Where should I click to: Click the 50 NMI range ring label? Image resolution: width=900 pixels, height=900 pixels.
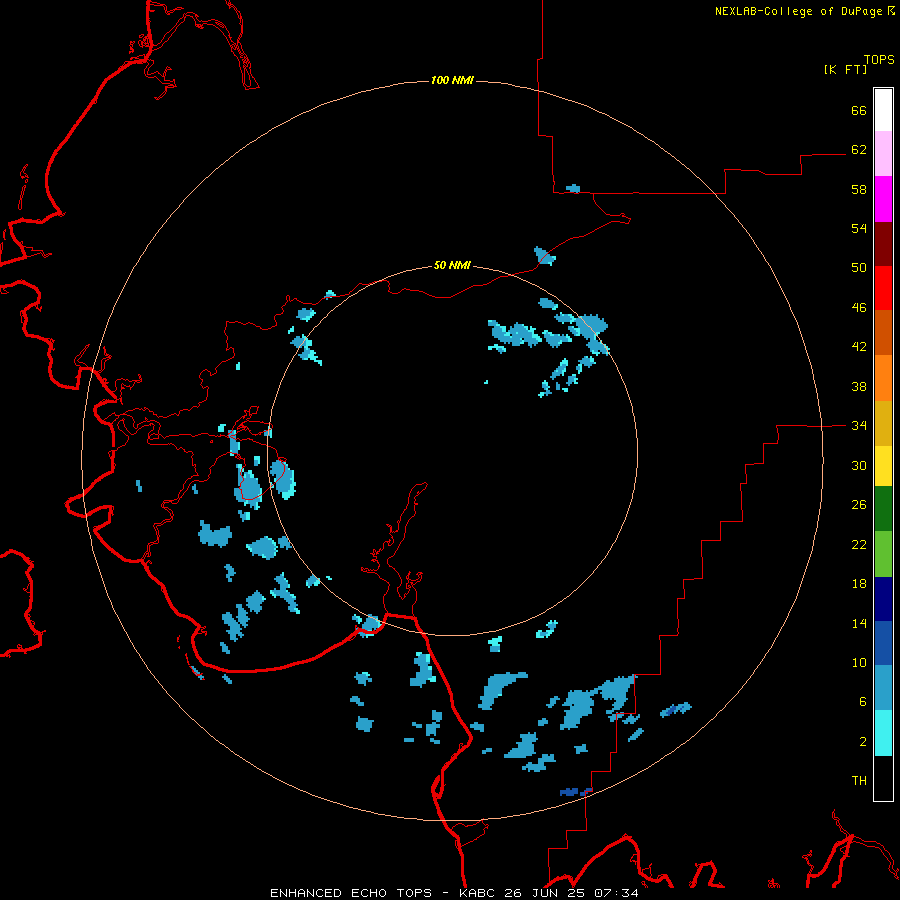coord(452,265)
